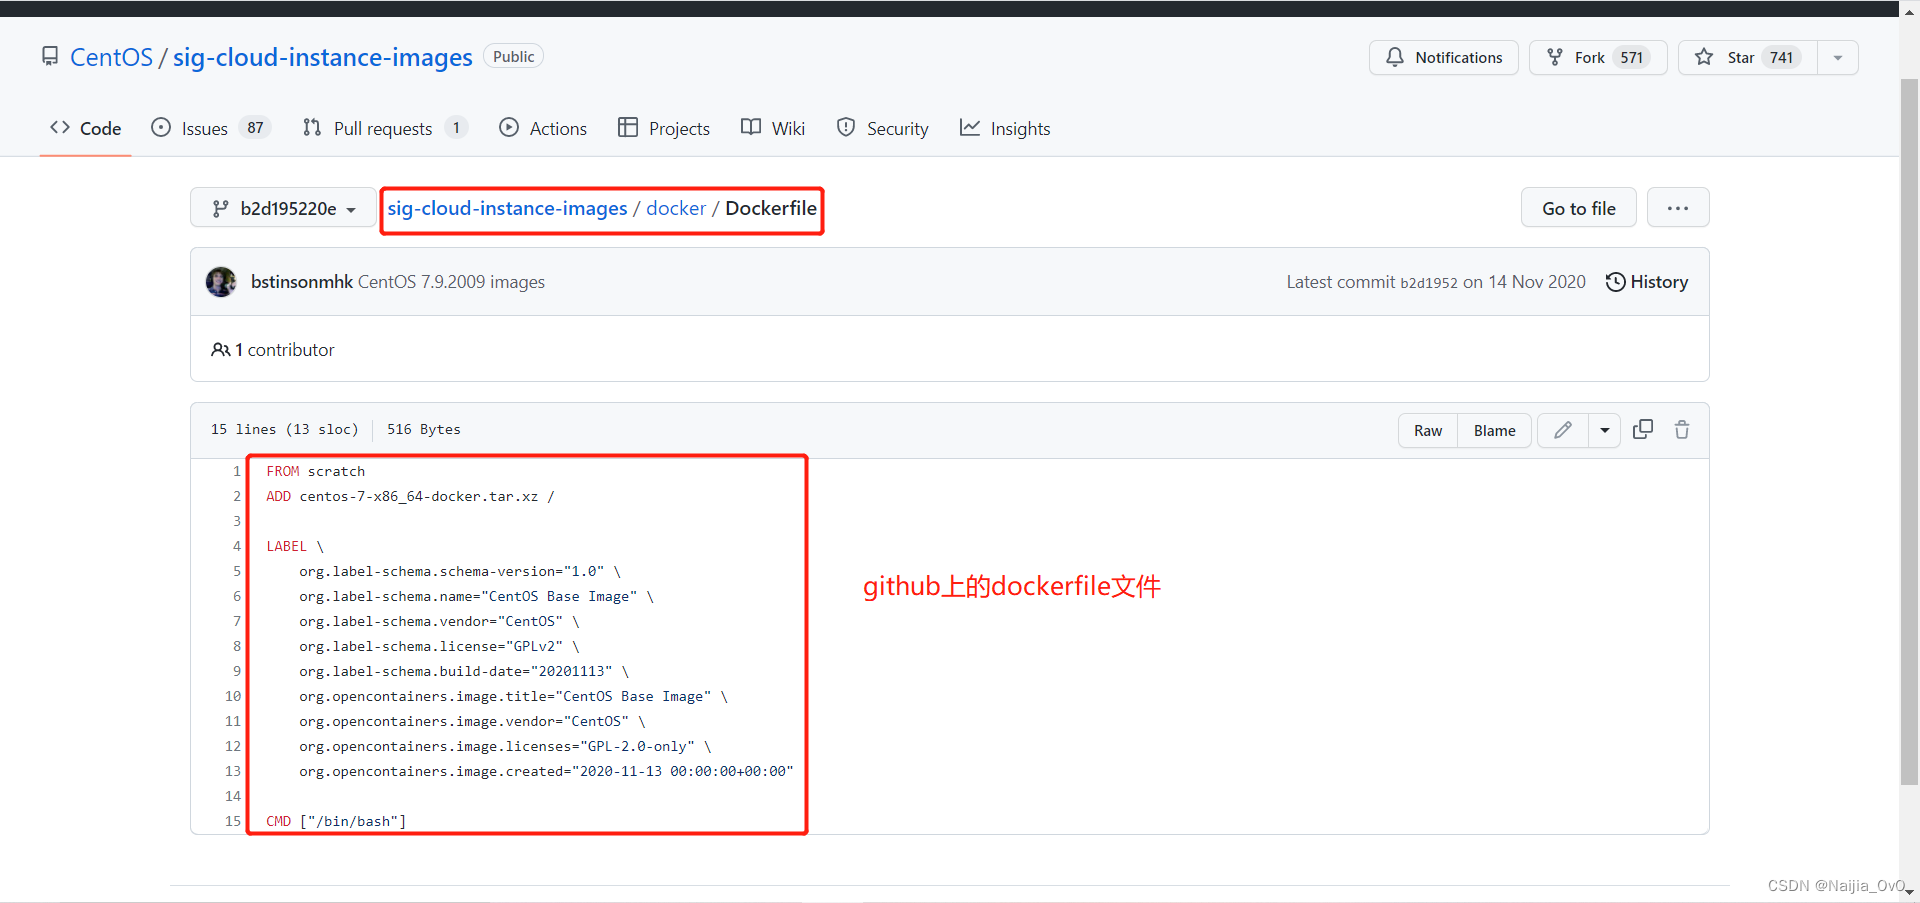Viewport: 1920px width, 903px height.
Task: Click the 'ADD centos-7-x86_64-docker.tar.xz /' line
Action: (x=410, y=496)
